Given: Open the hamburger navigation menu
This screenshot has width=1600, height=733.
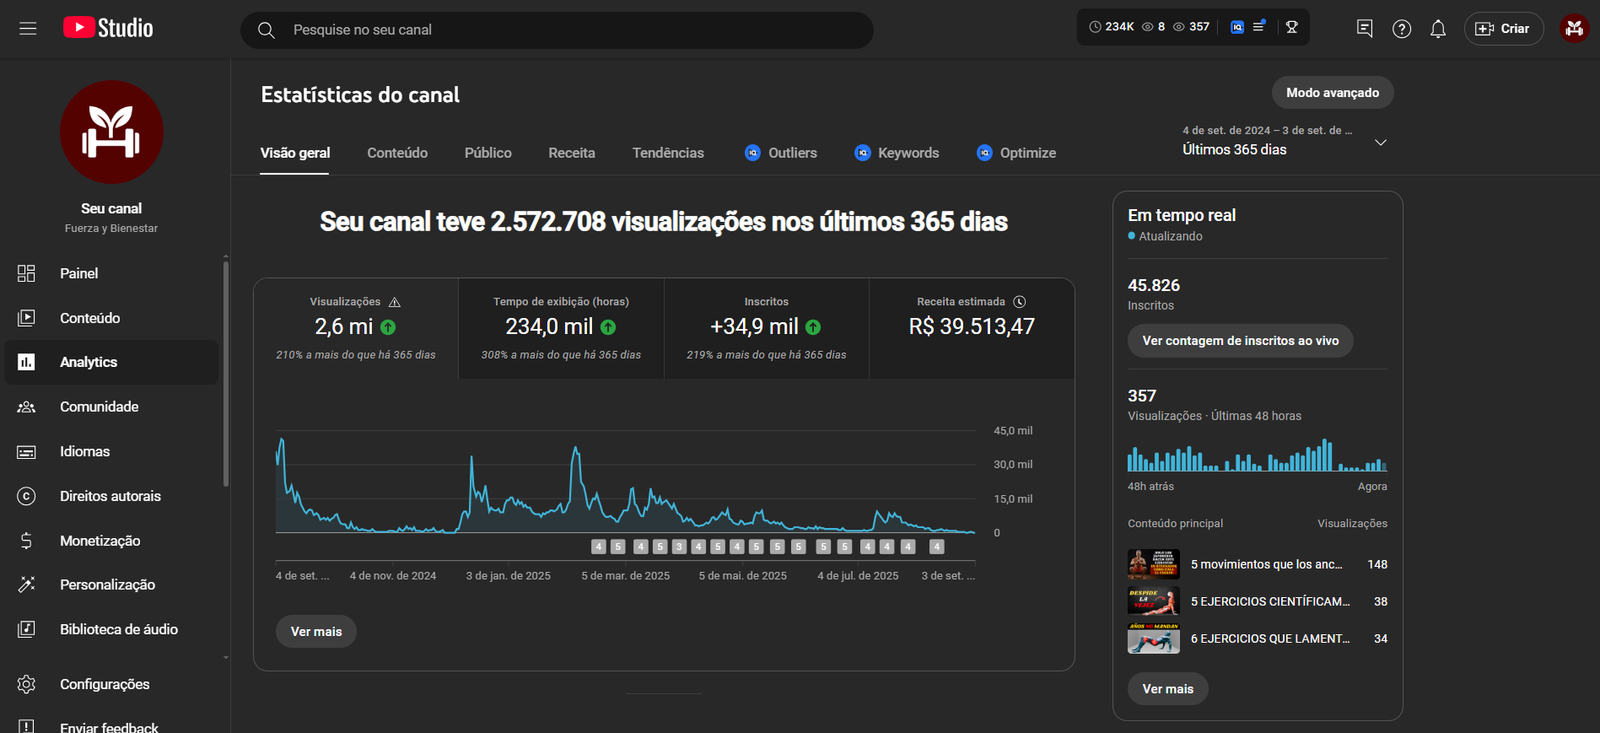Looking at the screenshot, I should [x=28, y=29].
